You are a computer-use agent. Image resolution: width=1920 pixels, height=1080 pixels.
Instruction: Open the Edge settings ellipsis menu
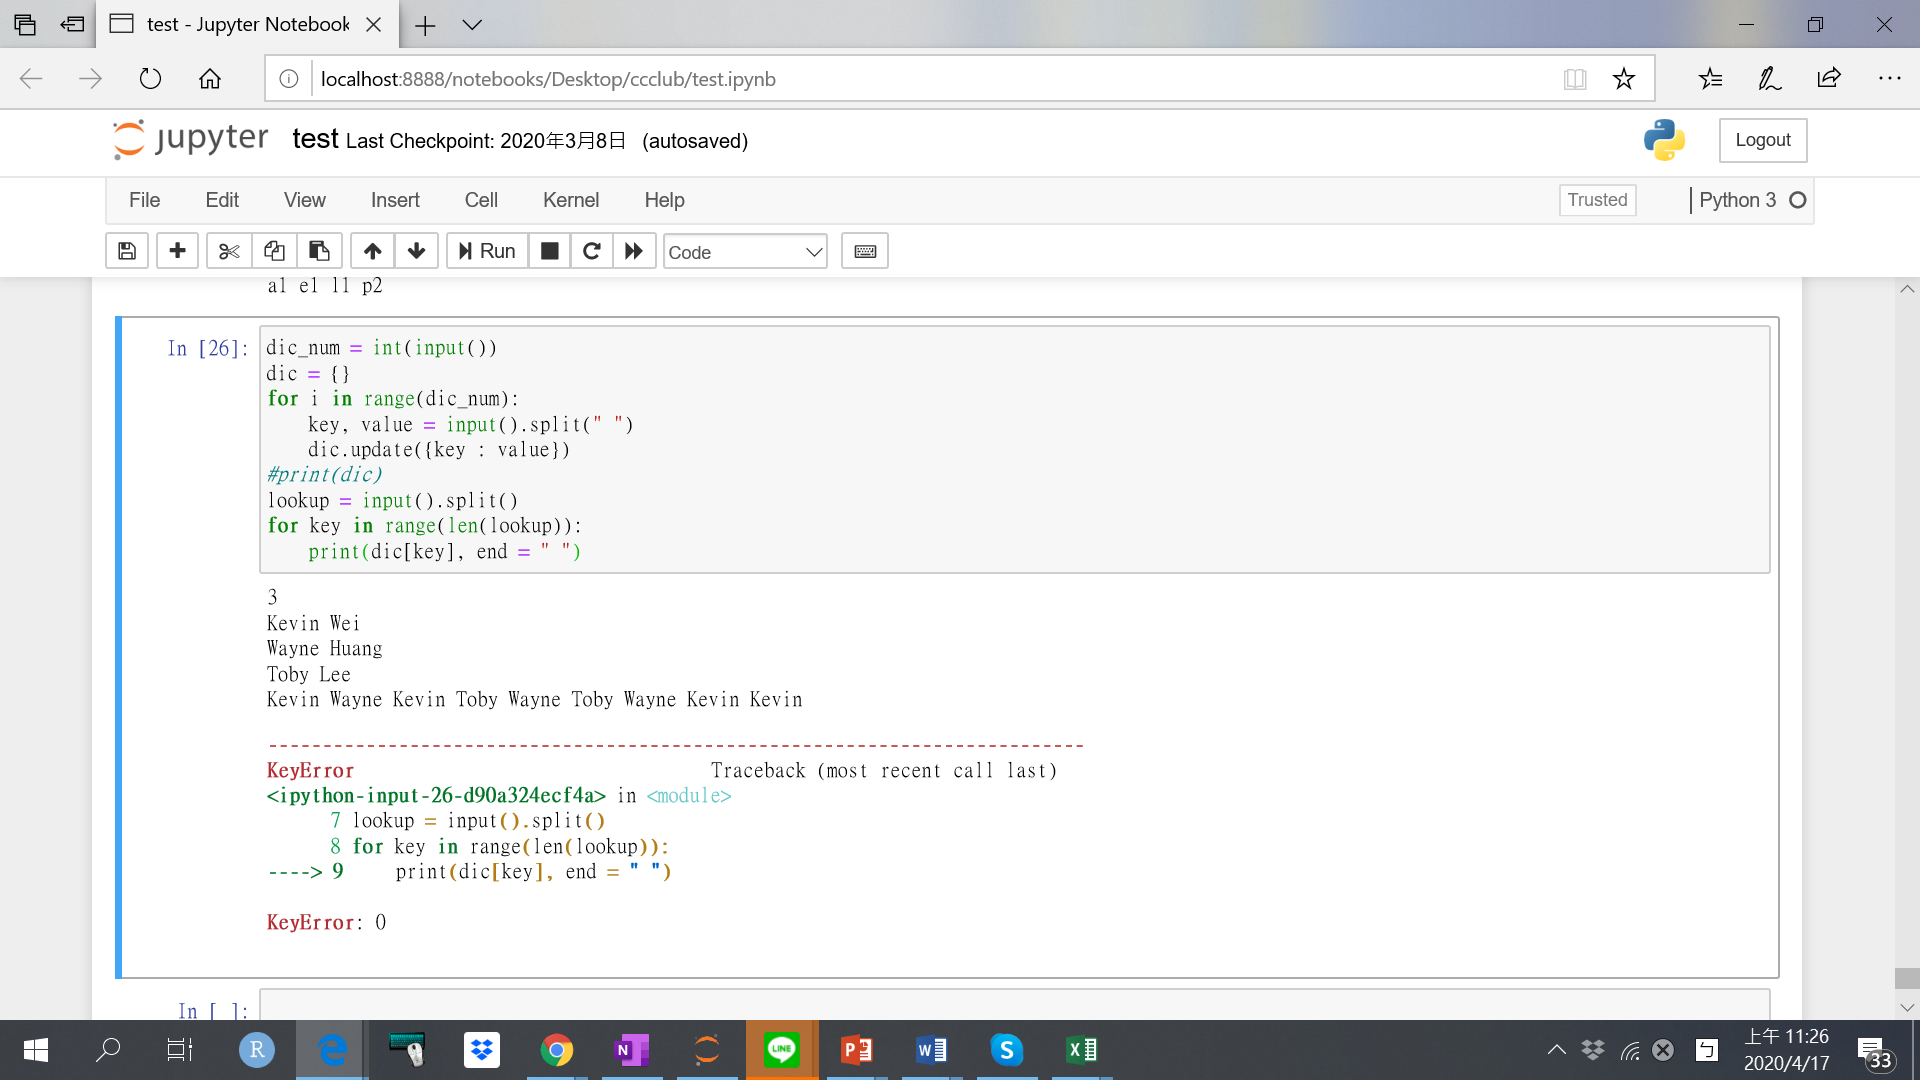(1891, 79)
